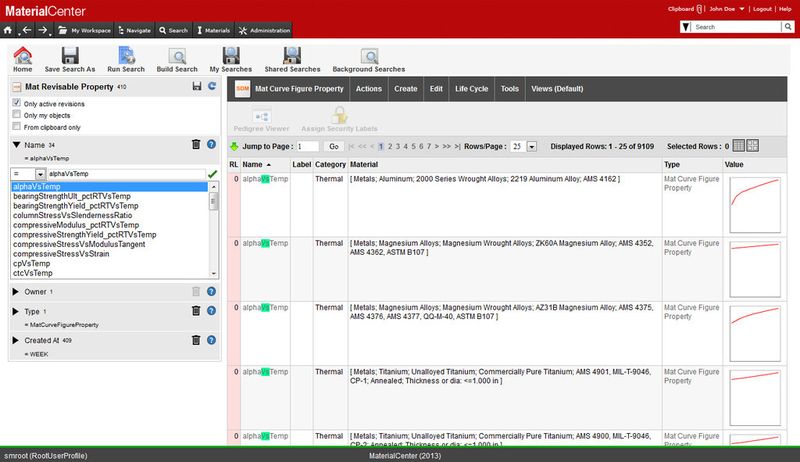Image resolution: width=800 pixels, height=462 pixels.
Task: Click the Save Search As disk icon
Action: pyautogui.click(x=70, y=56)
